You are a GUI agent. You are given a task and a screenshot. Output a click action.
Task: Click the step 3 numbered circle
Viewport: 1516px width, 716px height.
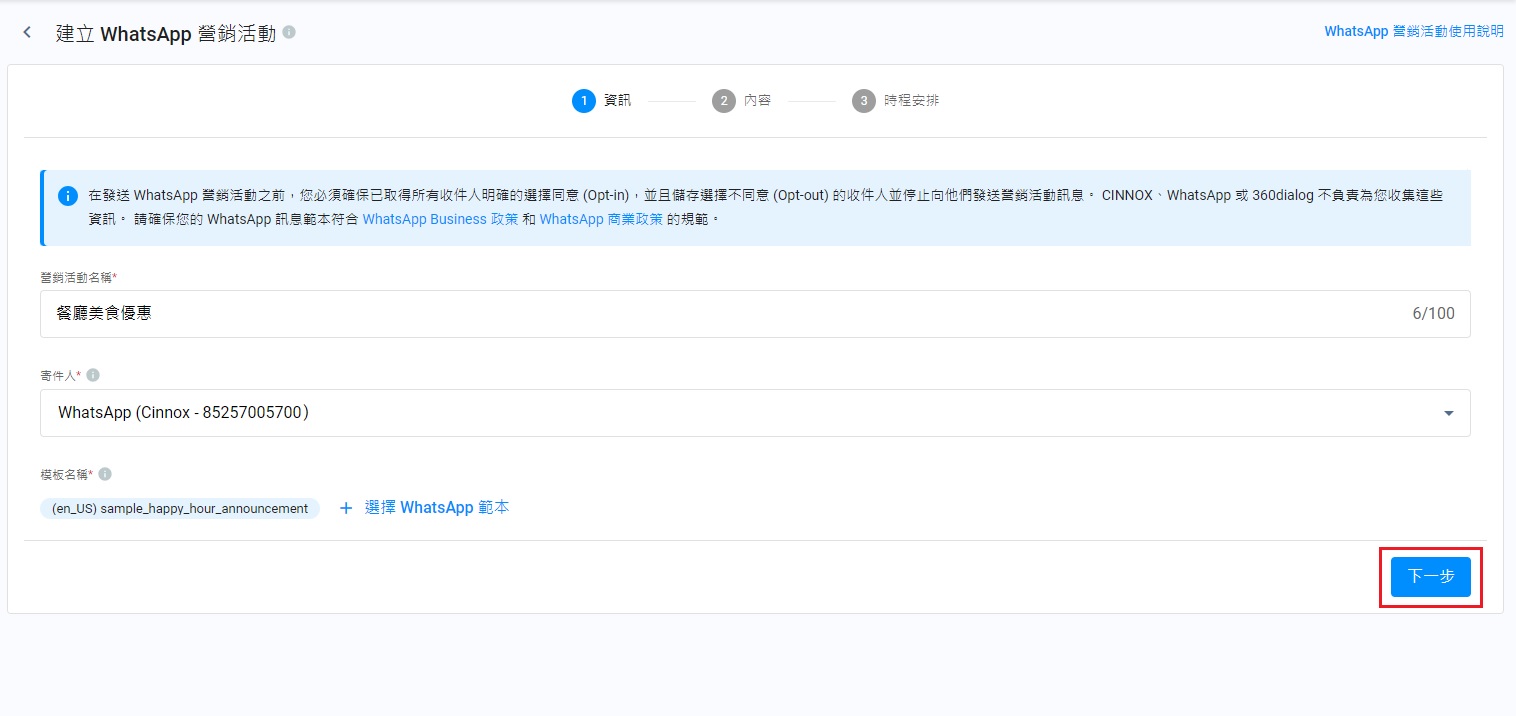863,101
